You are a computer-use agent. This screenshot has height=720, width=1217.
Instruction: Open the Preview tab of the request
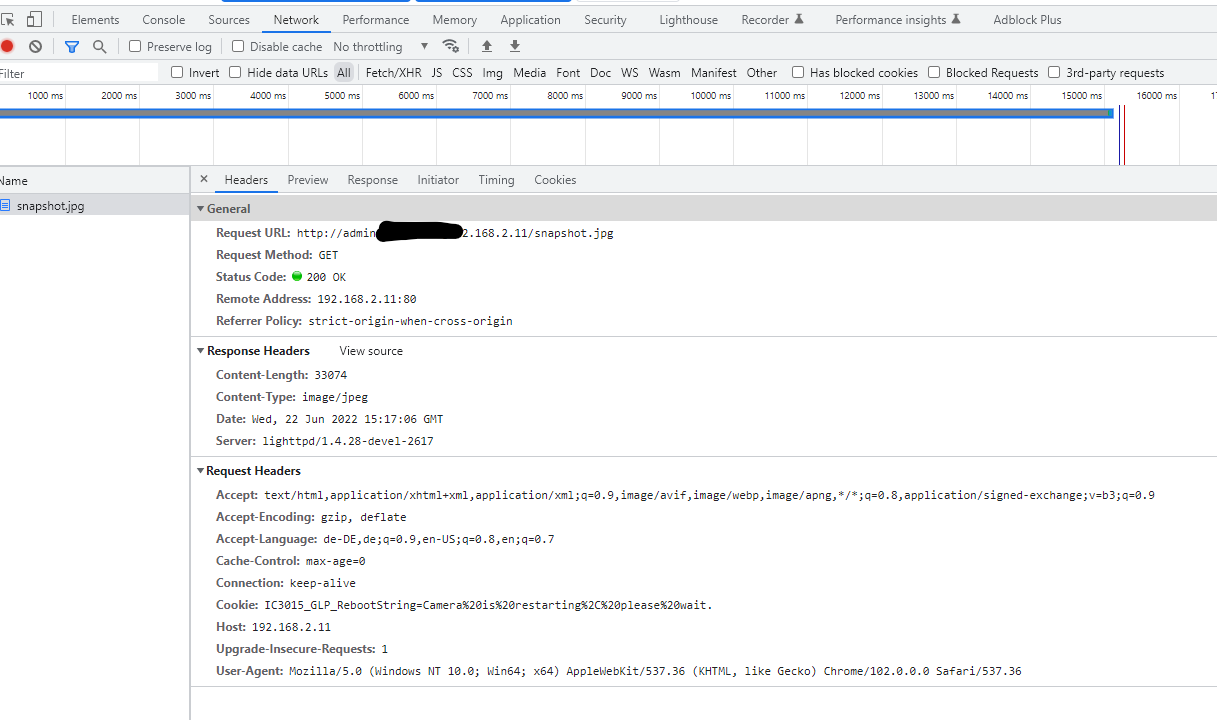pyautogui.click(x=308, y=180)
